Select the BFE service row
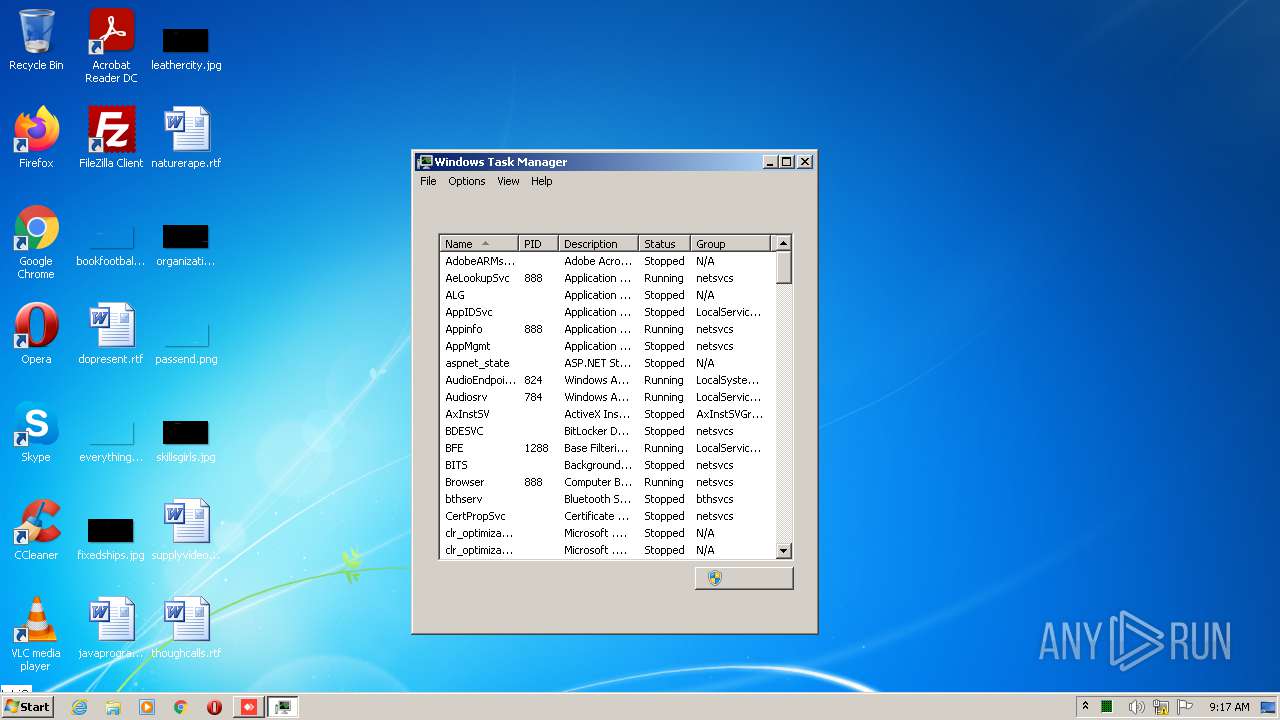 tap(607, 448)
